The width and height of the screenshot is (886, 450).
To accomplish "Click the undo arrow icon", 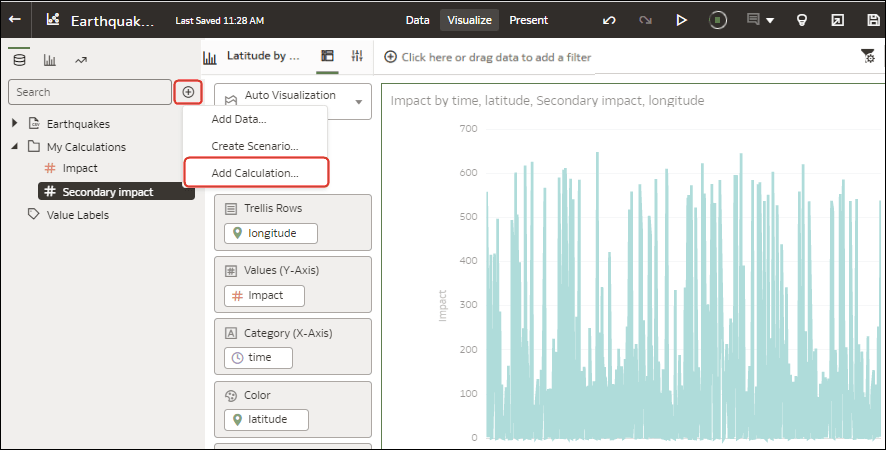I will [609, 20].
